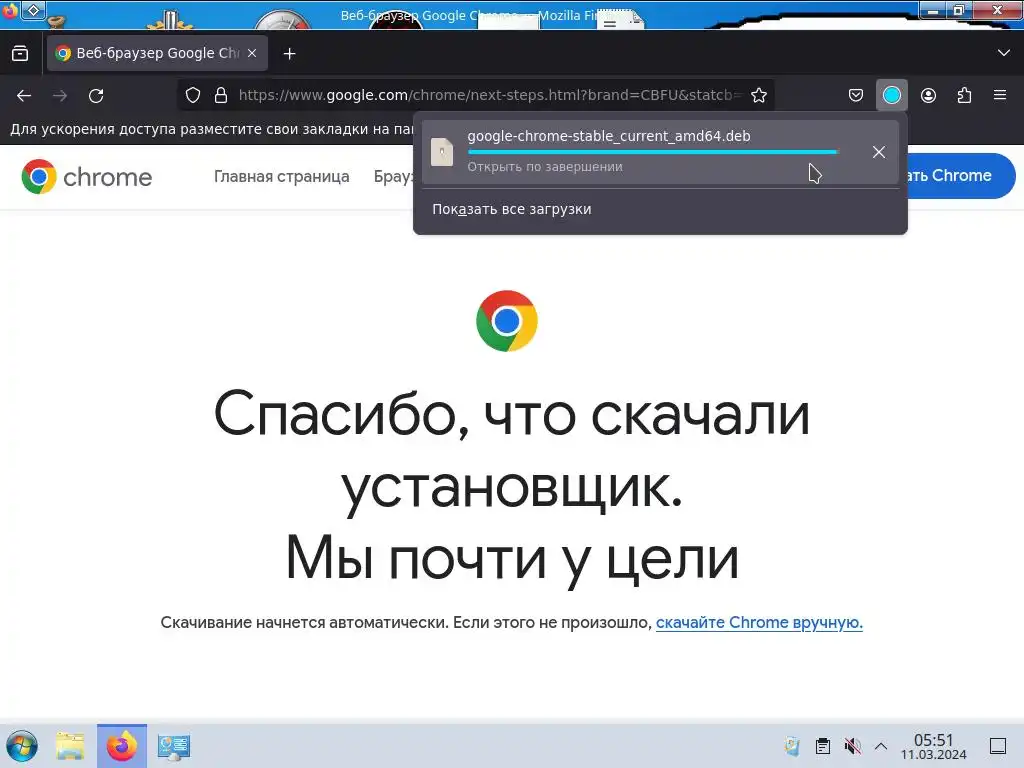1024x768 pixels.
Task: Bookmark this page with star icon
Action: point(759,95)
